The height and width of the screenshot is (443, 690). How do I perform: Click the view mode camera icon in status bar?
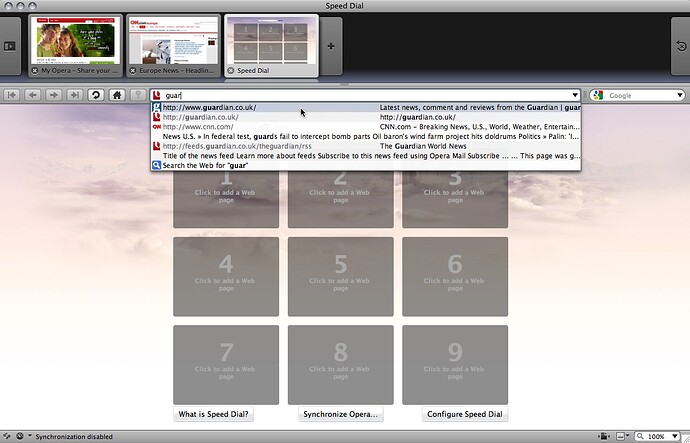(606, 436)
